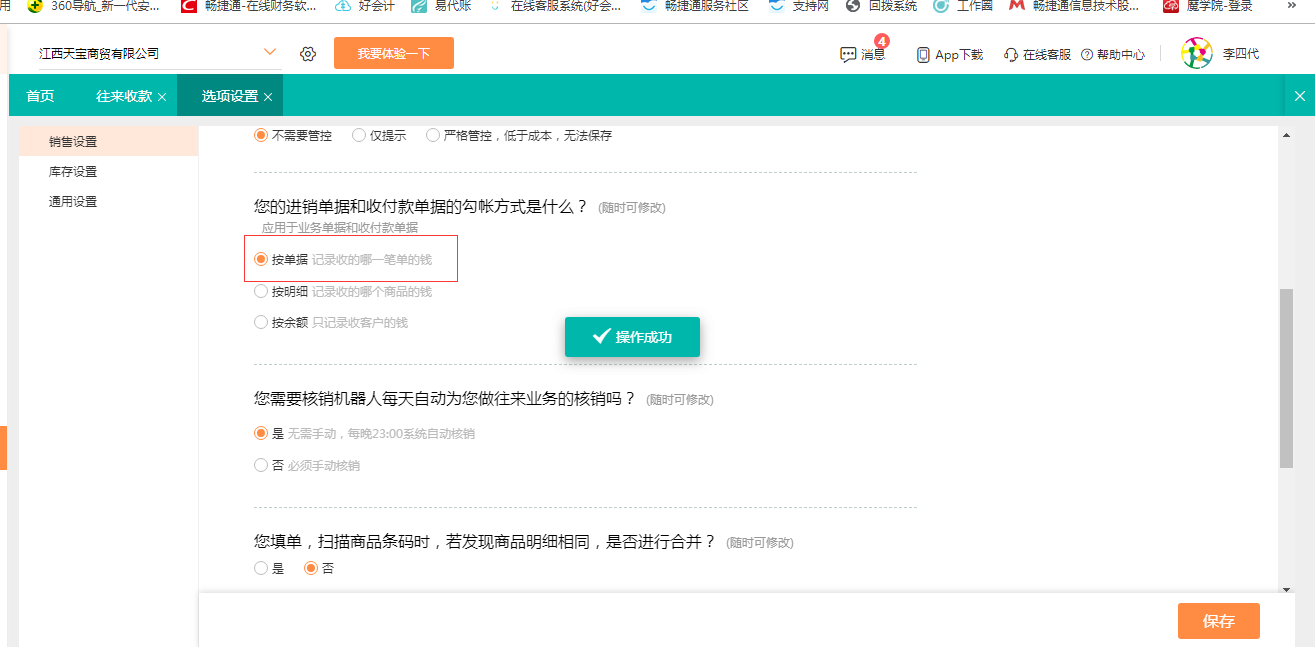1315x647 pixels.
Task: Switch to the 首页 tab
Action: [40, 96]
